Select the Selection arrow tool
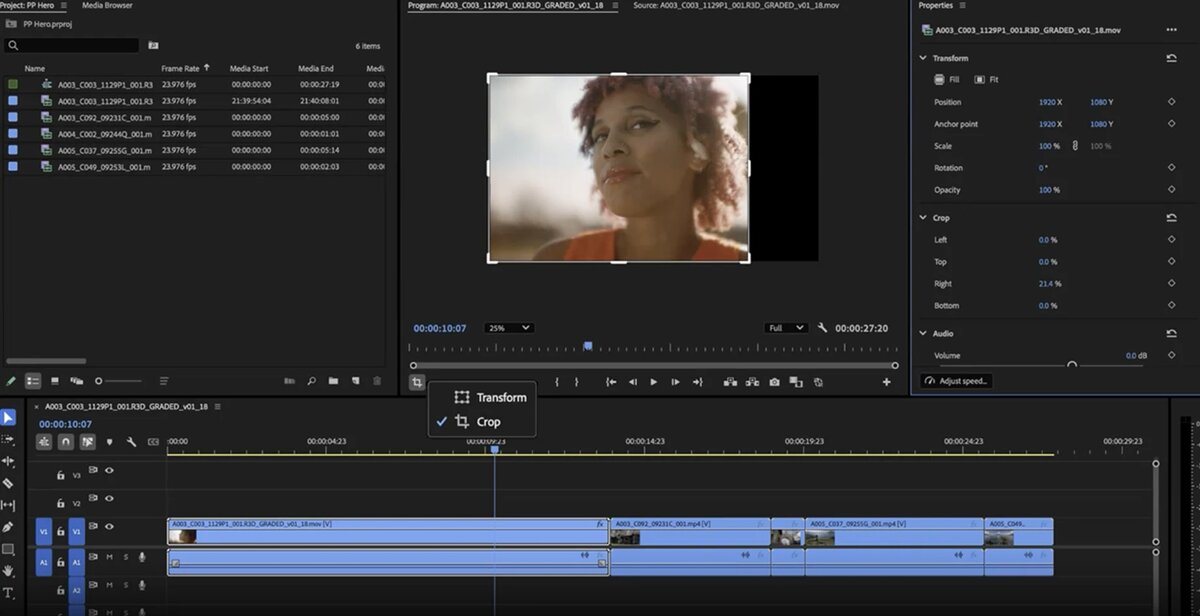The height and width of the screenshot is (616, 1200). click(x=8, y=417)
